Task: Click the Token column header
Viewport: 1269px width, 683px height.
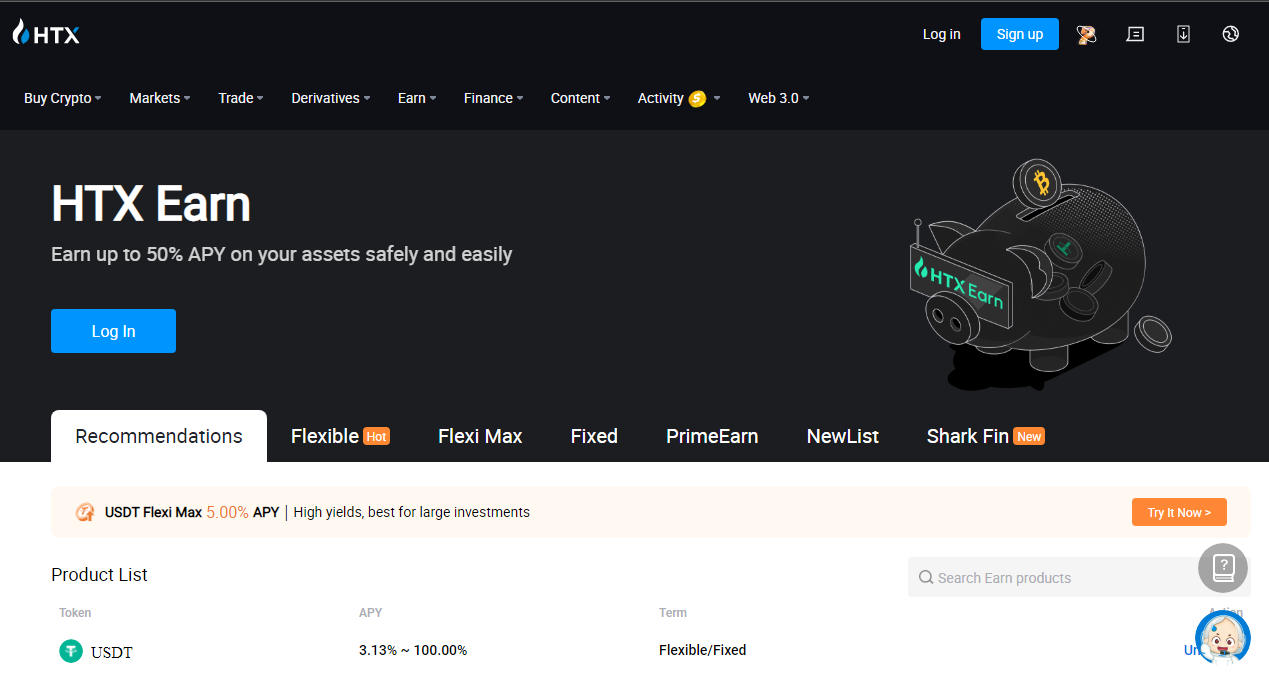Action: pos(75,612)
